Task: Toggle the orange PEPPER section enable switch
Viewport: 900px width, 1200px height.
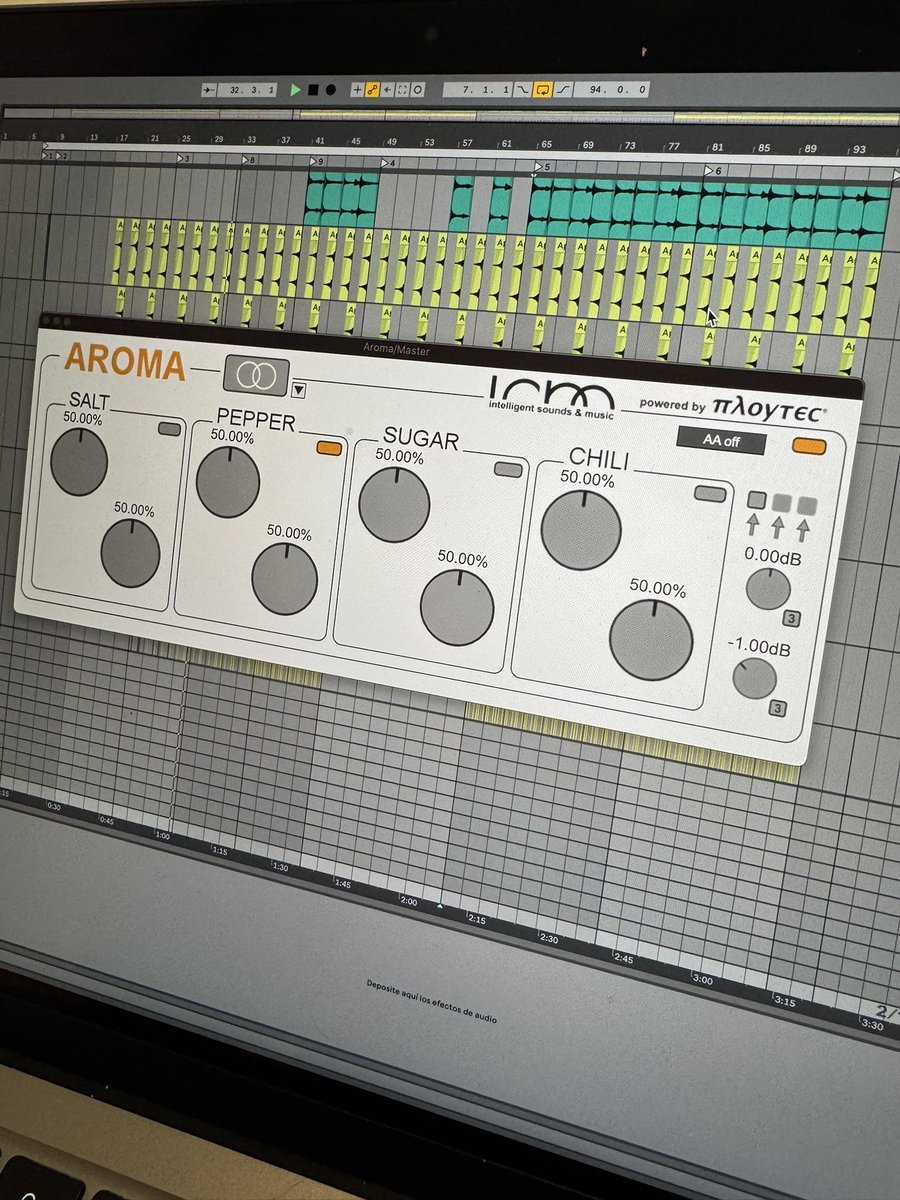Action: [x=329, y=448]
